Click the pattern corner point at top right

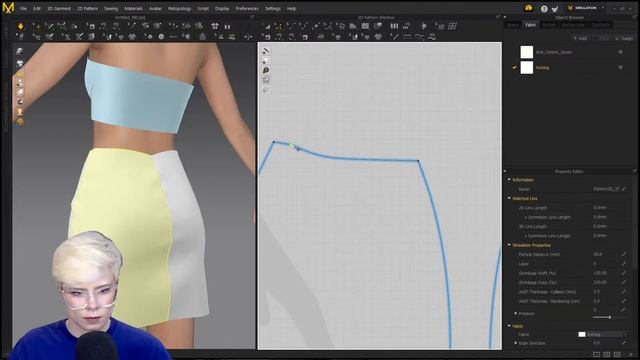tap(418, 161)
